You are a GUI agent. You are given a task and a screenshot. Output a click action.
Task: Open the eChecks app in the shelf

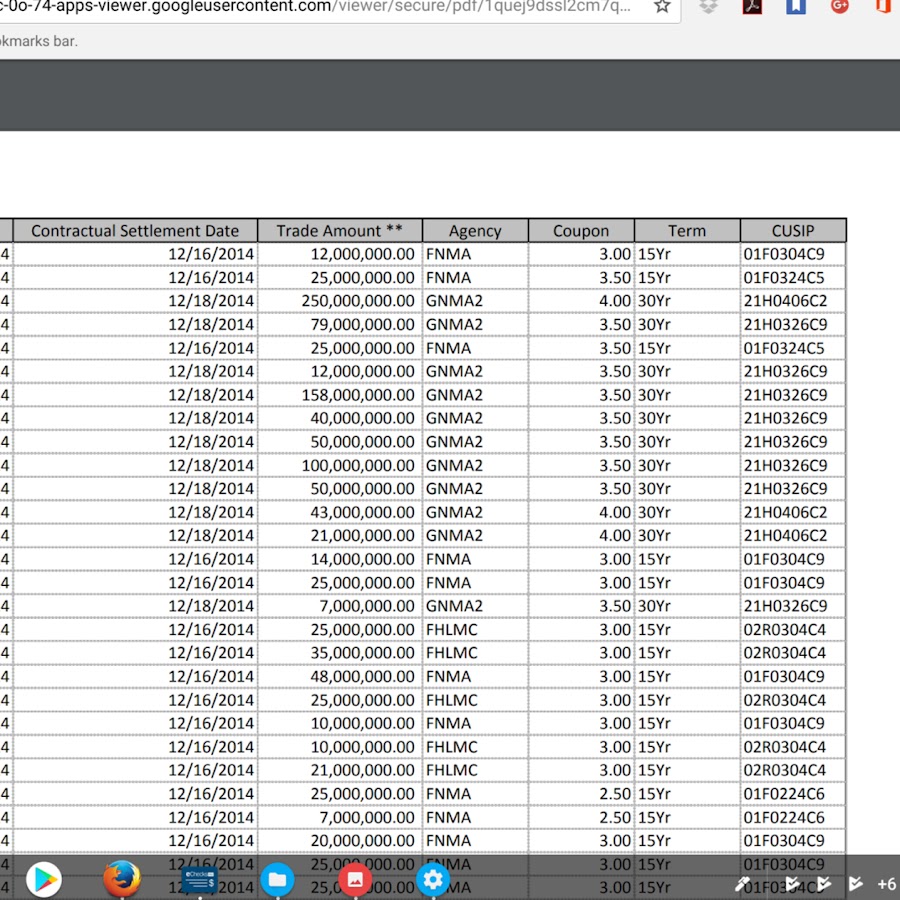tap(199, 880)
